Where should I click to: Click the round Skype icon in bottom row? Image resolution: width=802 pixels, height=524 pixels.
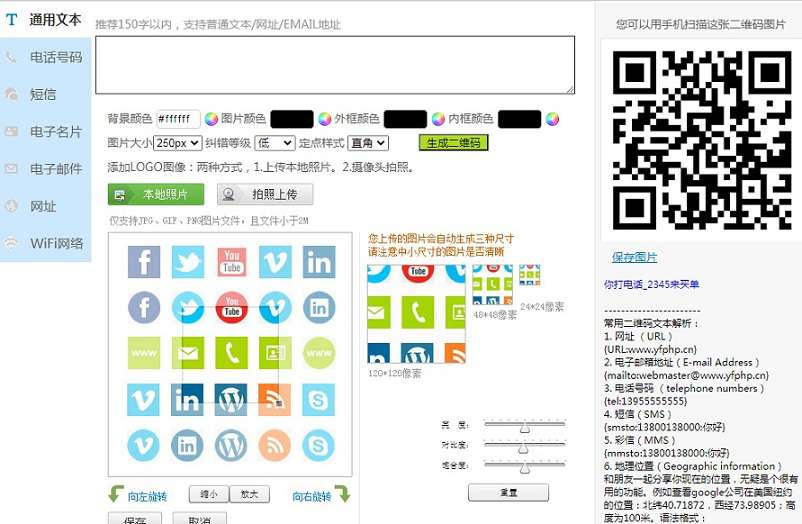(319, 446)
